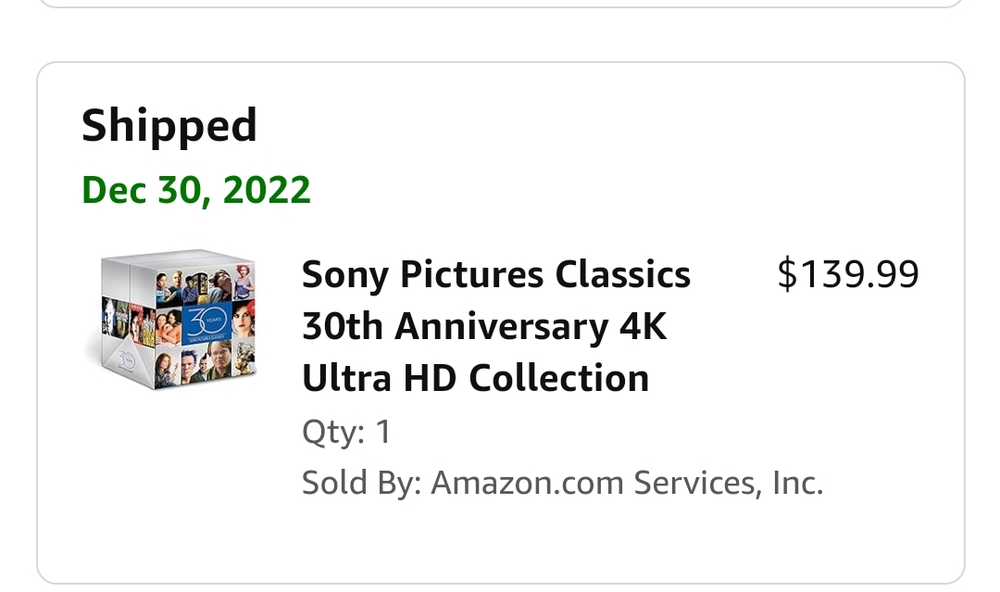Image resolution: width=1000 pixels, height=592 pixels.
Task: Click the "Sold By:" label text
Action: [x=361, y=483]
